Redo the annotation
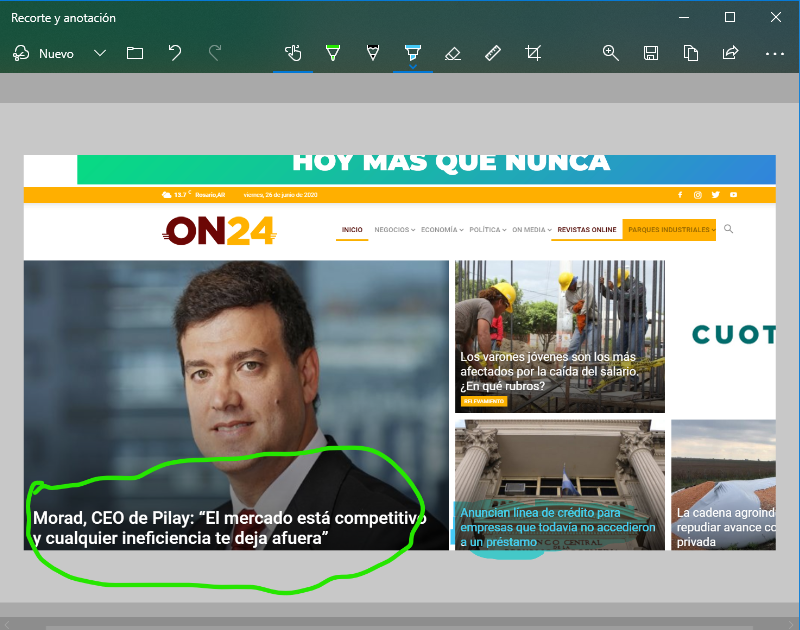This screenshot has width=800, height=630. pos(215,53)
